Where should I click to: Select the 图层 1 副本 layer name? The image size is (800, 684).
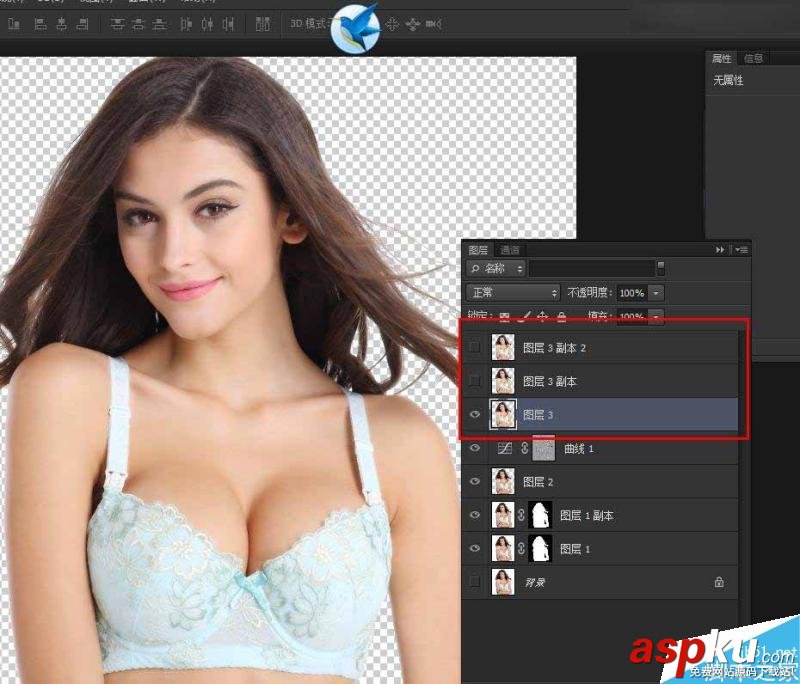coord(586,516)
